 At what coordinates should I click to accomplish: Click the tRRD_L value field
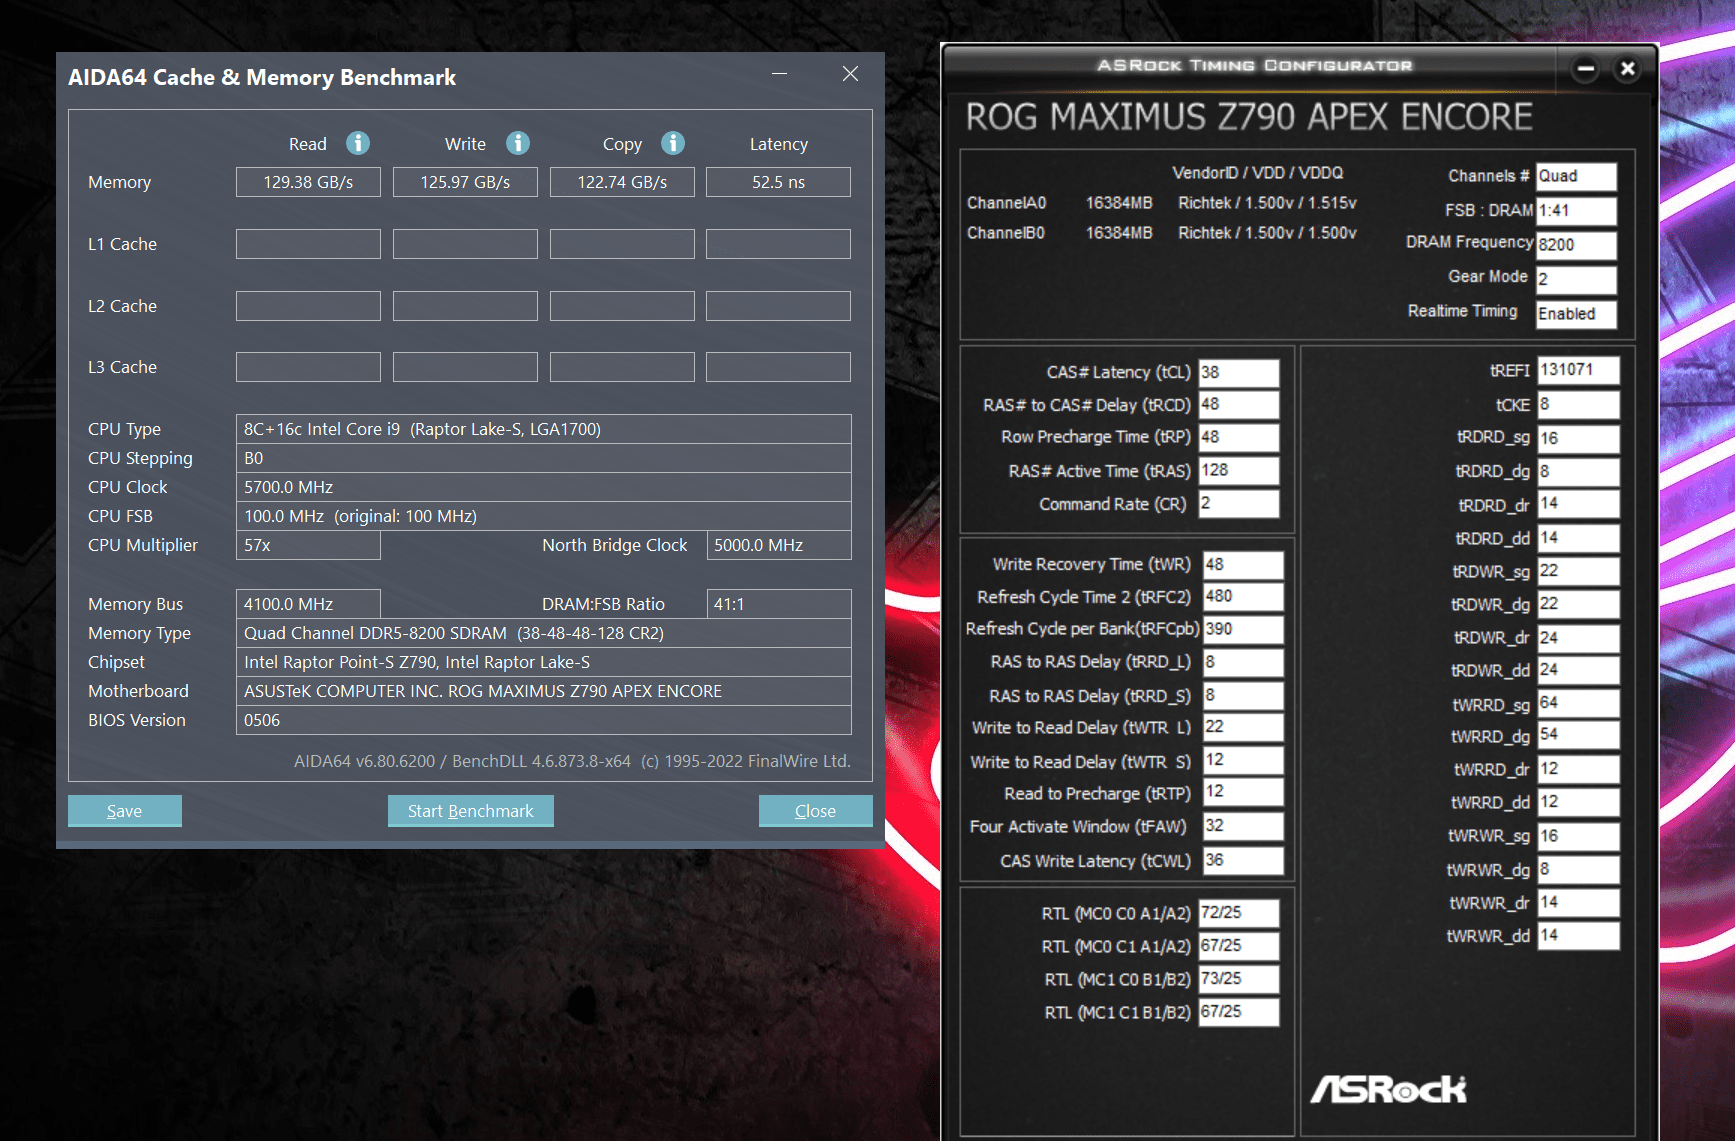pyautogui.click(x=1242, y=662)
